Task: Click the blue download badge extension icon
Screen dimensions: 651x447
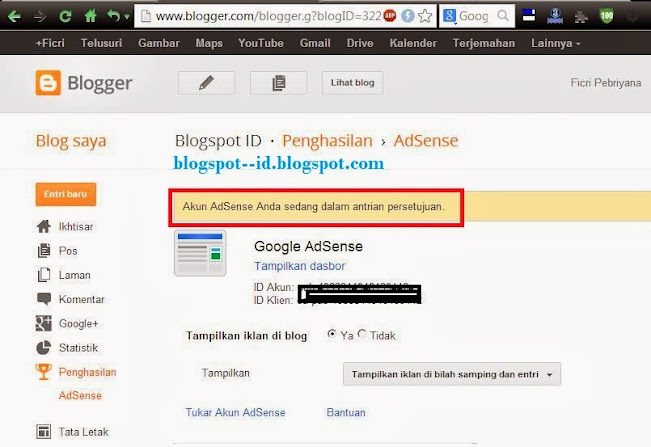Action: point(555,16)
